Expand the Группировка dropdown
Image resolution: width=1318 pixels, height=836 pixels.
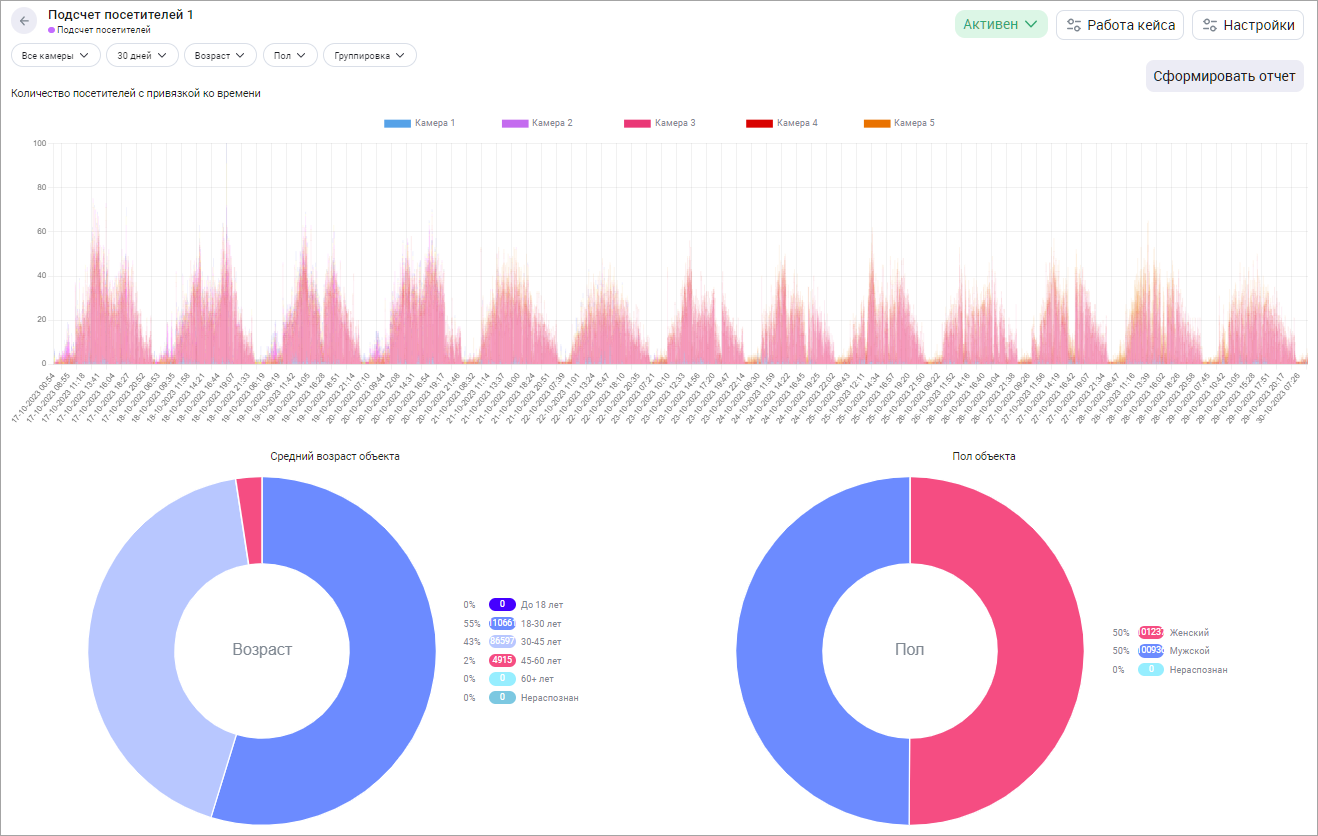369,55
